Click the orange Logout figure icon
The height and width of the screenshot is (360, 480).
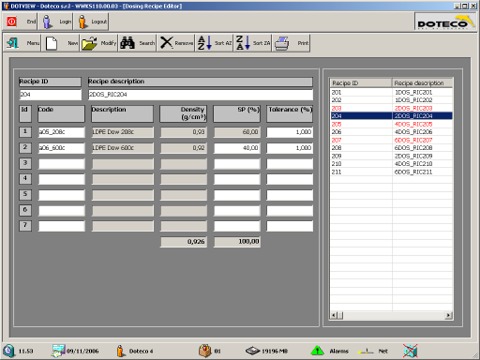tap(83, 22)
